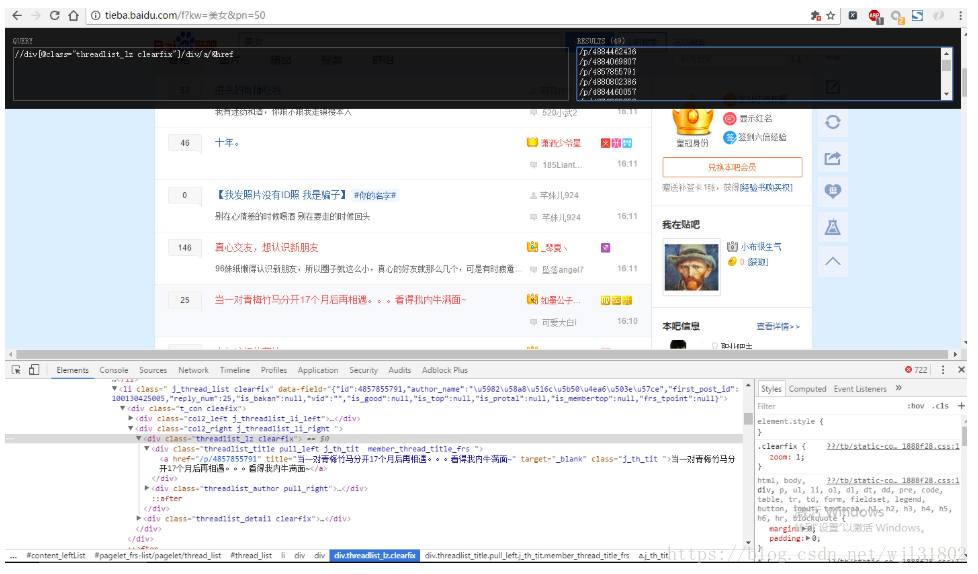Open the Application tab
The height and width of the screenshot is (574, 978).
pyautogui.click(x=317, y=370)
